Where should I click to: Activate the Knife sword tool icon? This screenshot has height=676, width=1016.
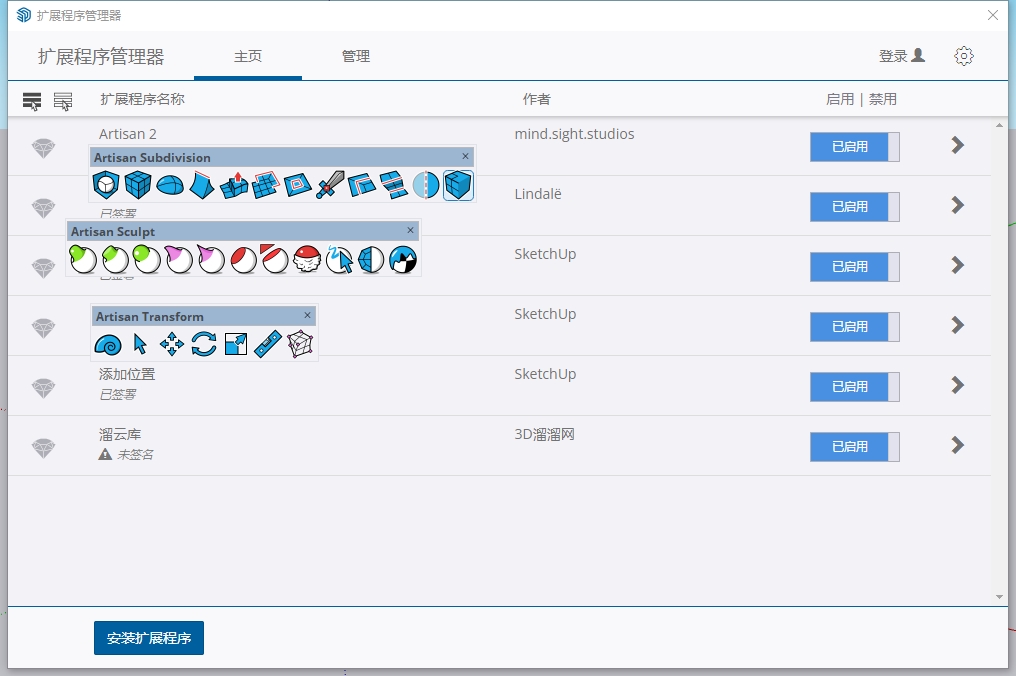pos(330,185)
